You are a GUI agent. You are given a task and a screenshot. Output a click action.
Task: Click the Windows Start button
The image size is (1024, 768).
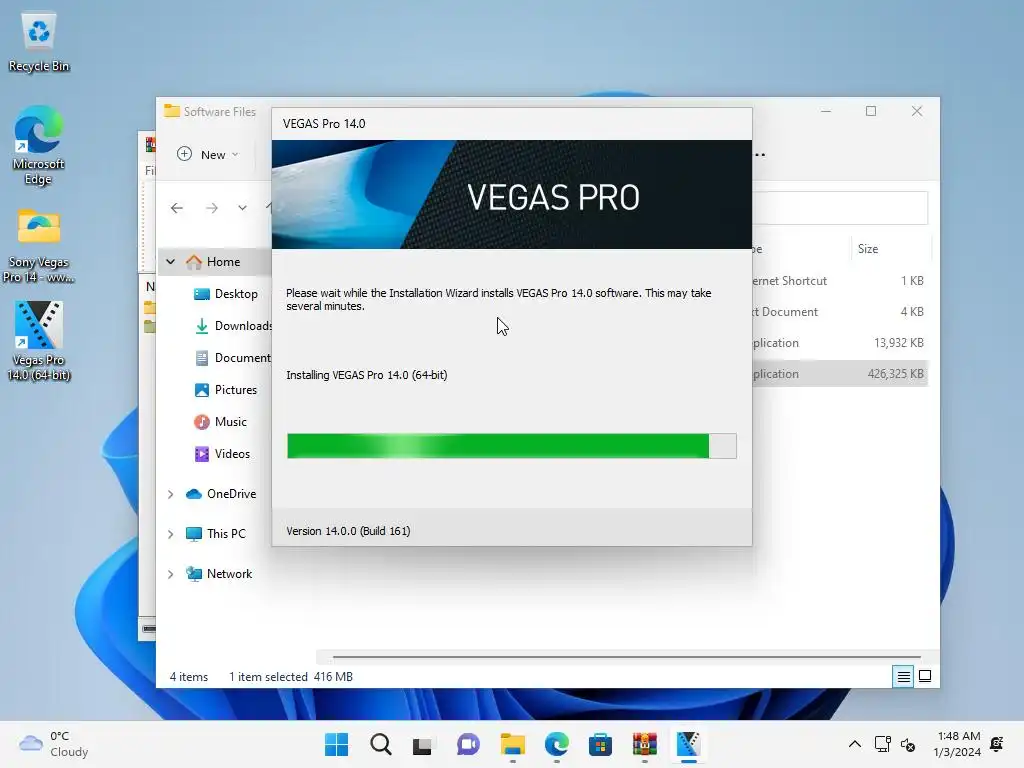[x=336, y=744]
